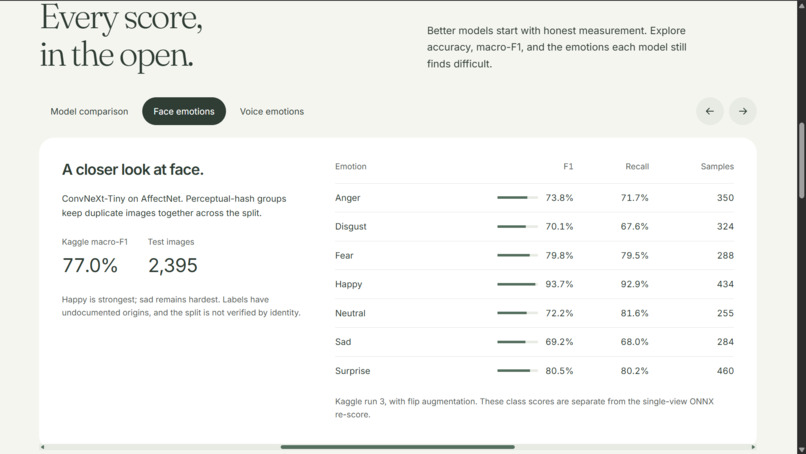Click the 77.0% macro-F1 figure
806x454 pixels.
[x=90, y=266]
